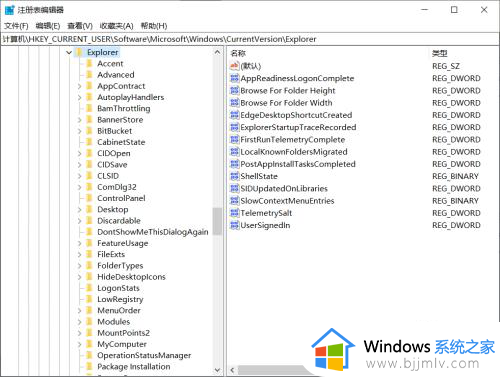Click the 名称 column header
This screenshot has width=500, height=377.
238,53
